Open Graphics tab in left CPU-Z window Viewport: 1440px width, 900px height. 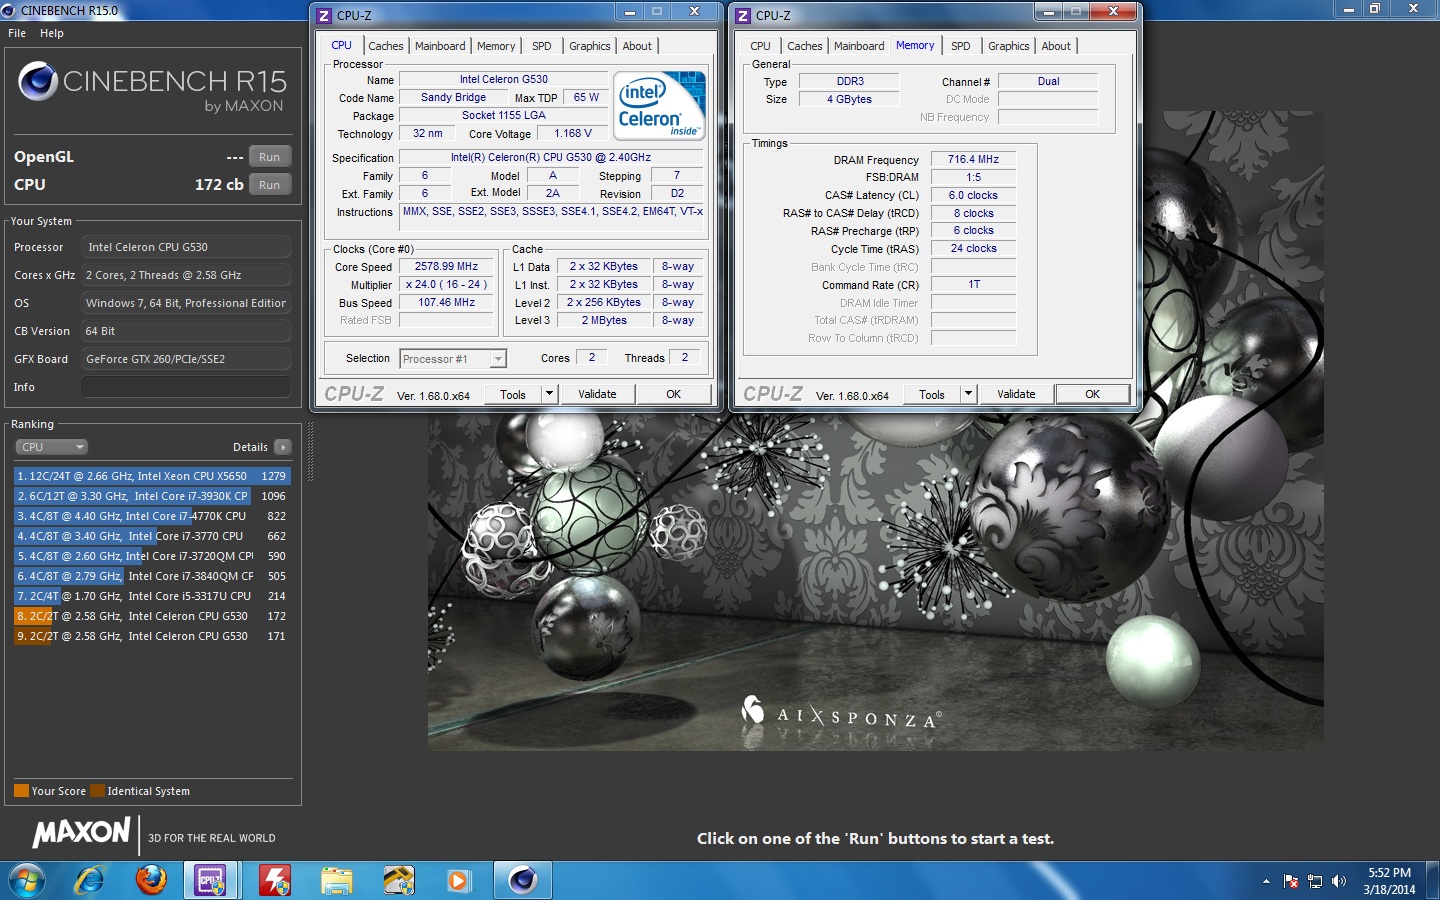coord(590,46)
